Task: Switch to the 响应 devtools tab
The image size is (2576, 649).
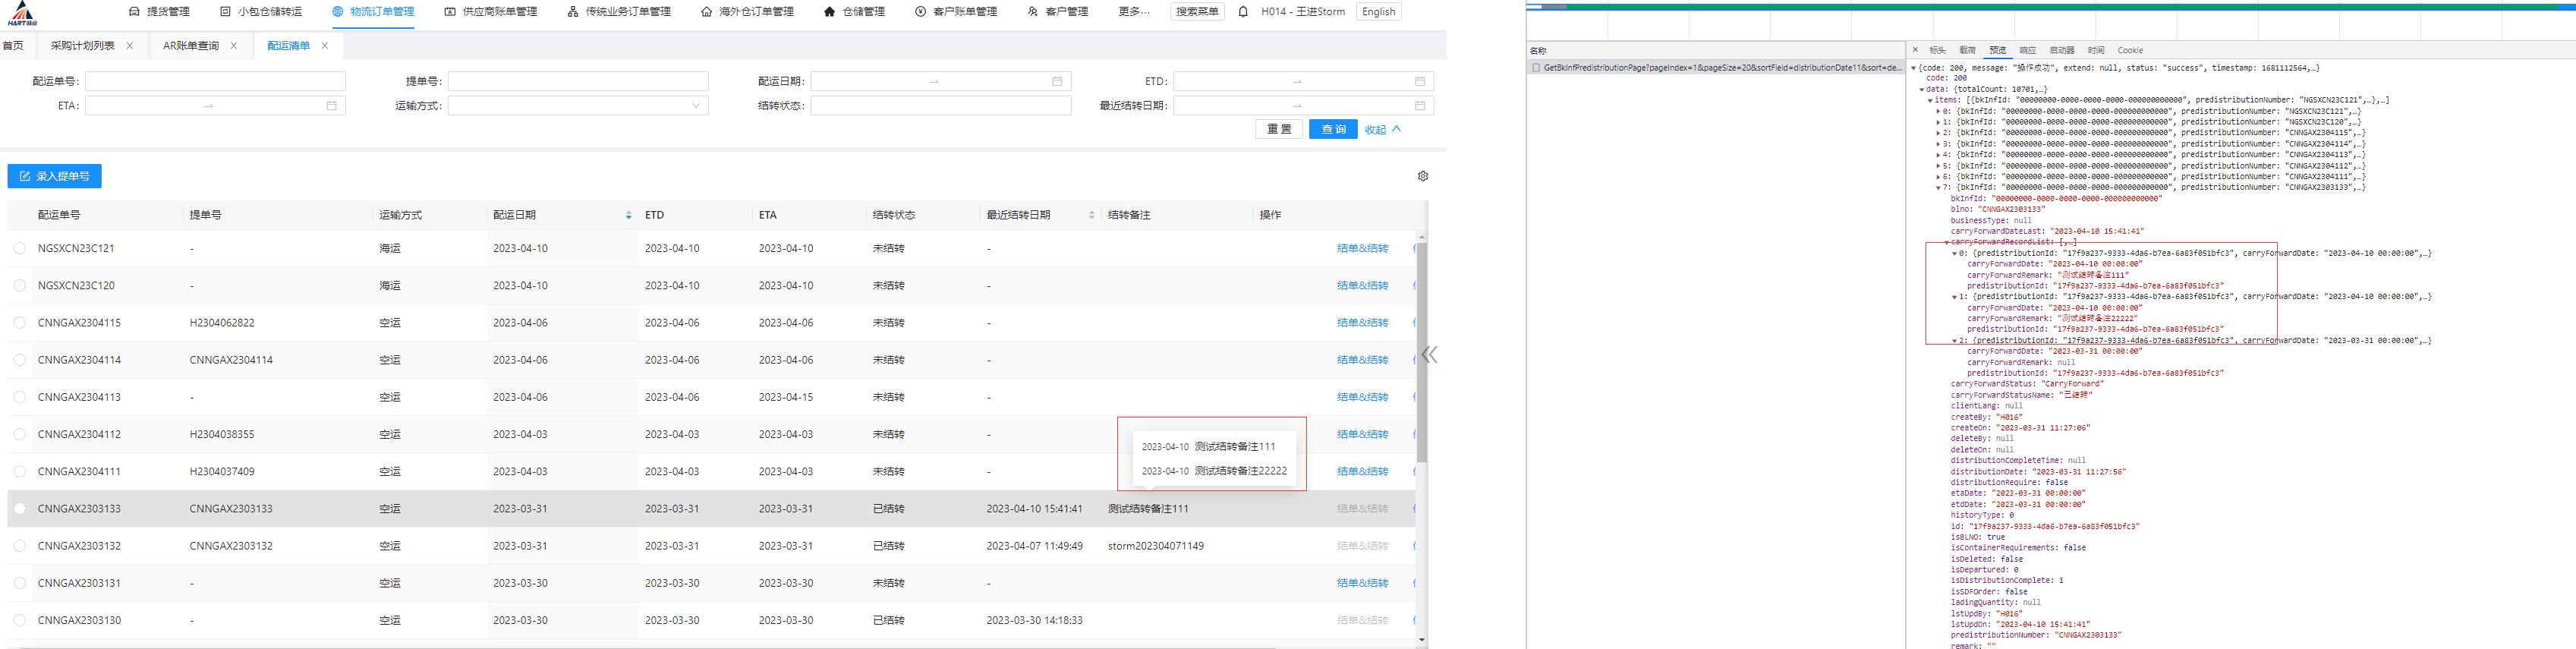Action: (x=2027, y=50)
